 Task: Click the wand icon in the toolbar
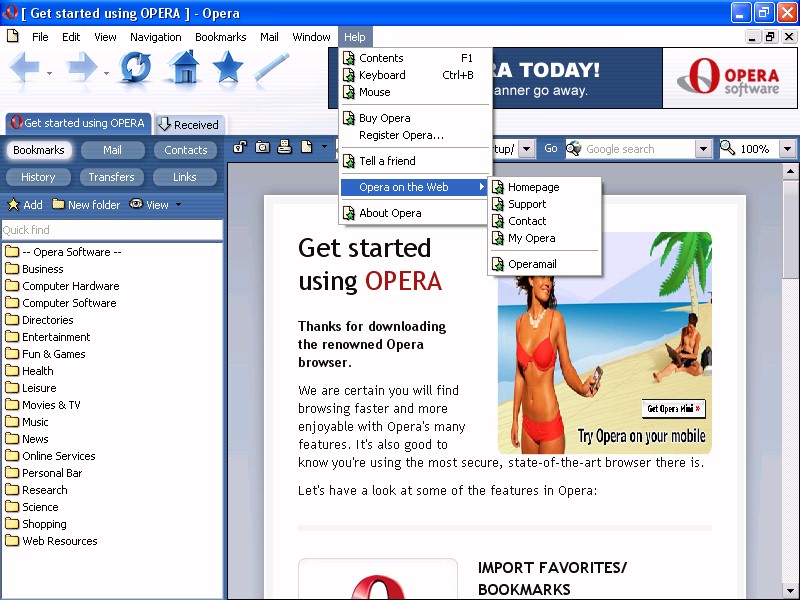[271, 68]
